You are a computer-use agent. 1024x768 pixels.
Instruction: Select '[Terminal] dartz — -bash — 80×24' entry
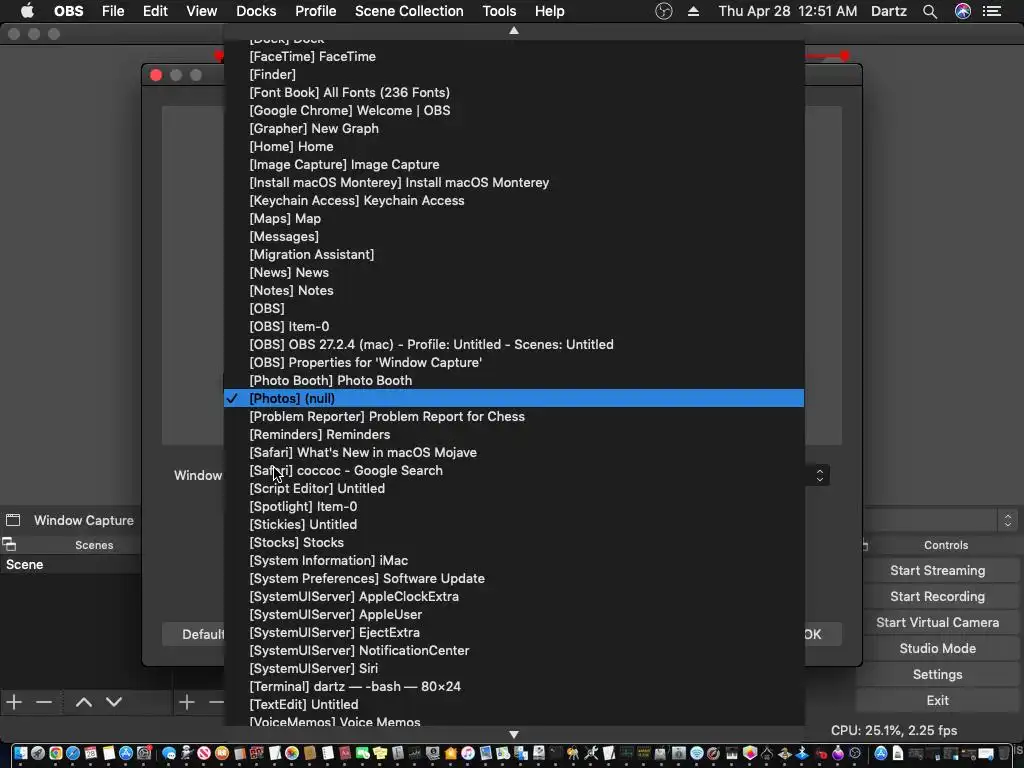514,686
